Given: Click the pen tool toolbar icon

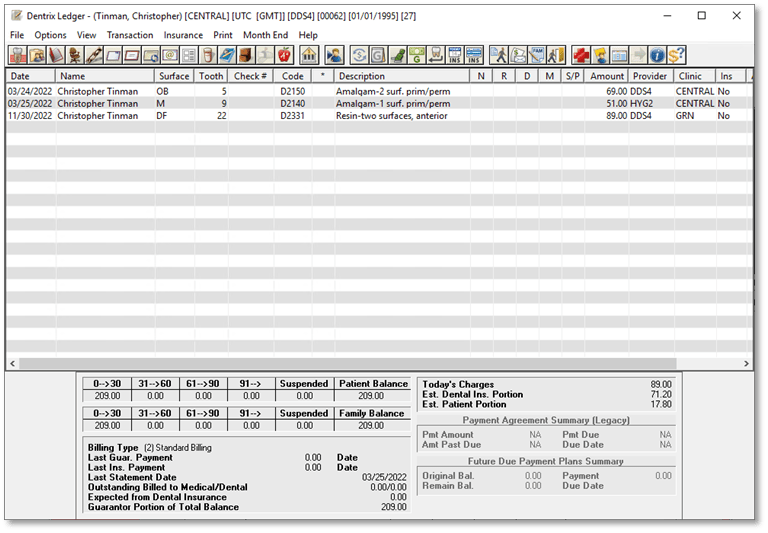Looking at the screenshot, I should pos(94,55).
